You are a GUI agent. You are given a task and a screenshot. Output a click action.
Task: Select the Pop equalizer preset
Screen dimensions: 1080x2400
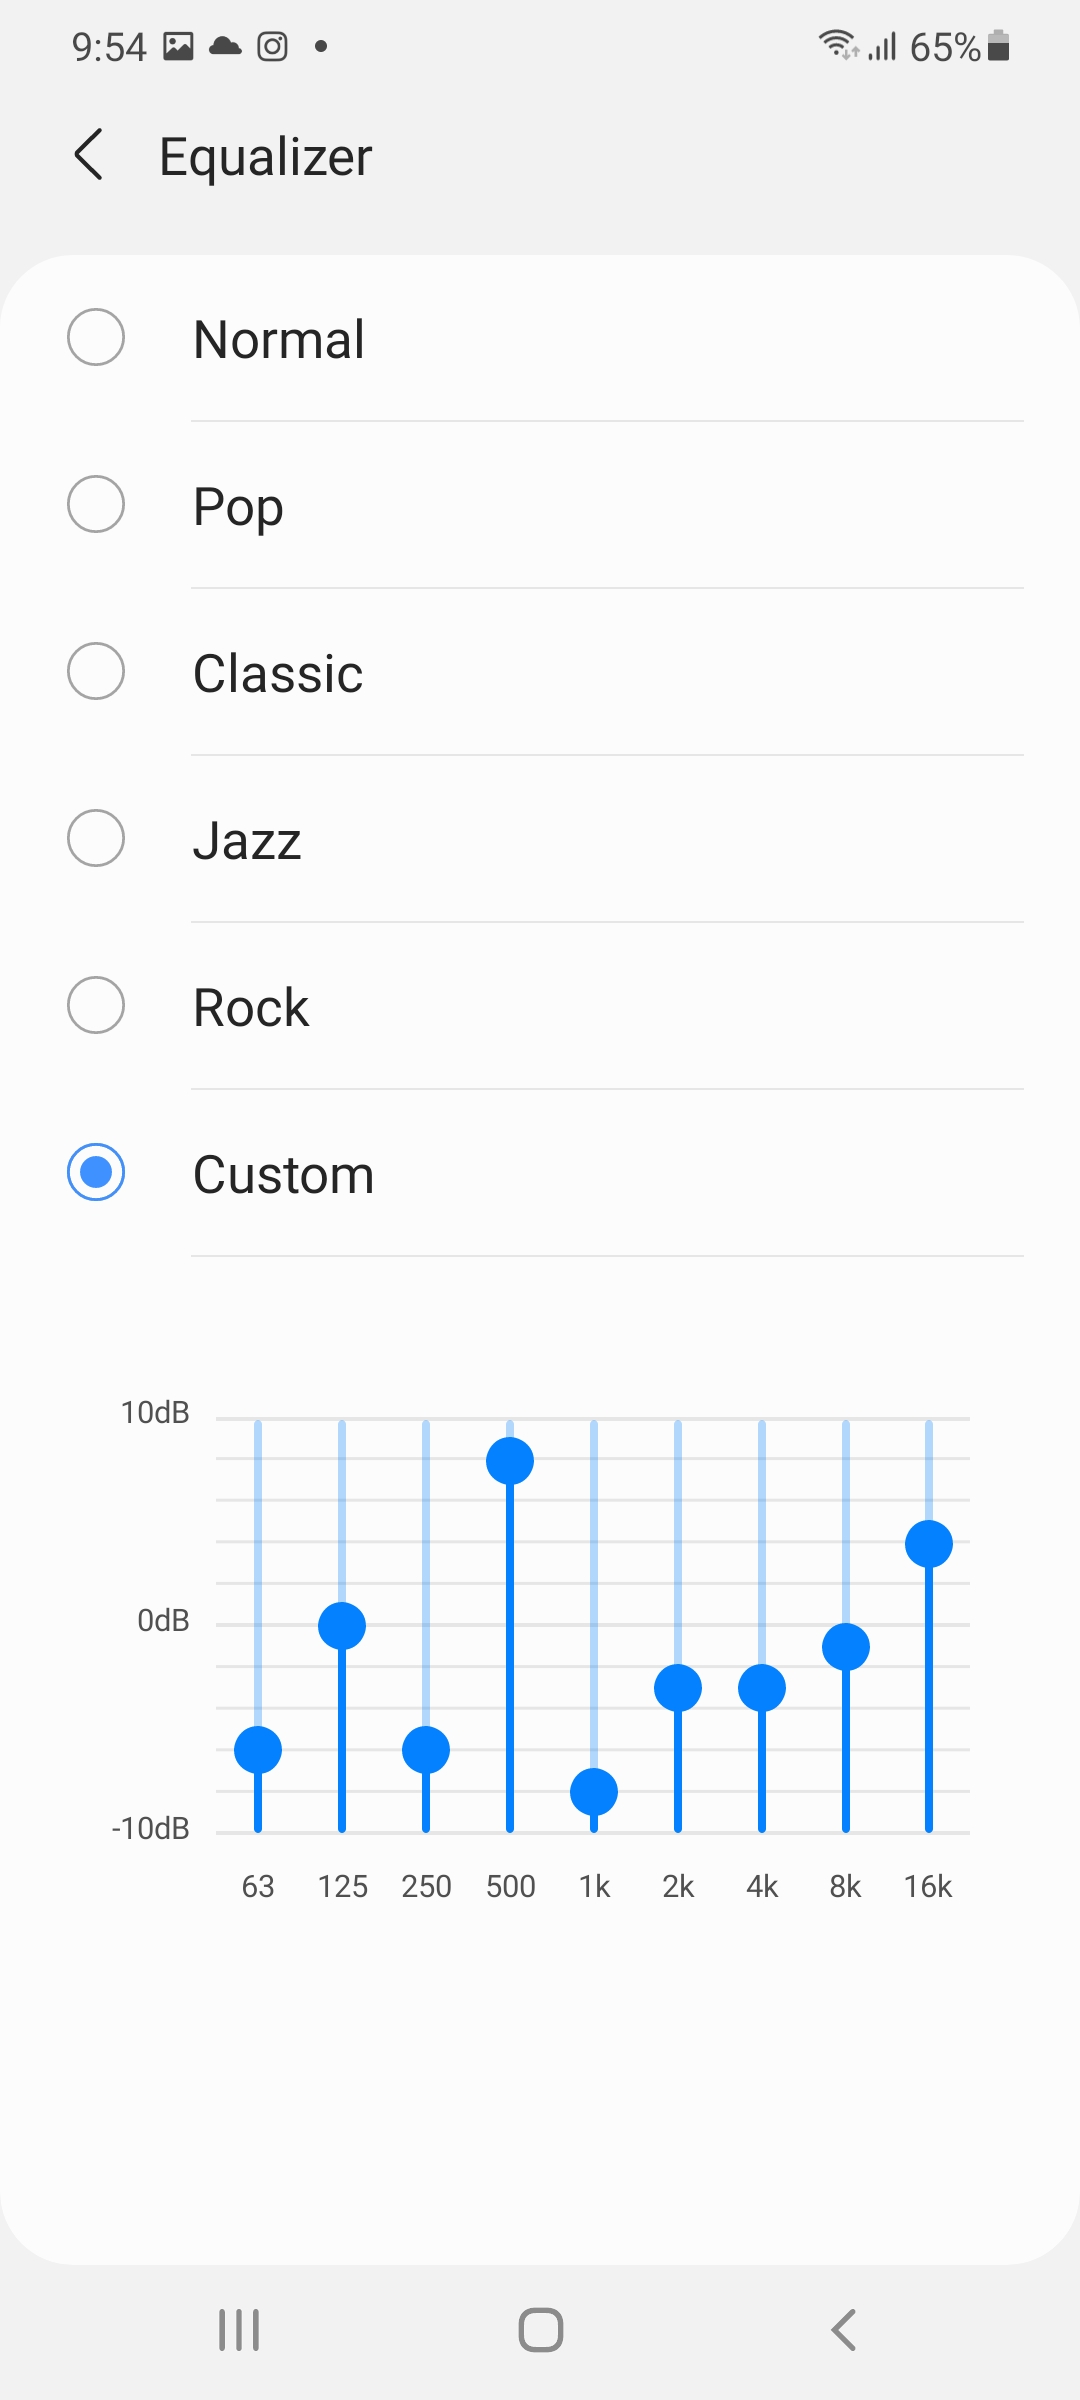point(96,505)
